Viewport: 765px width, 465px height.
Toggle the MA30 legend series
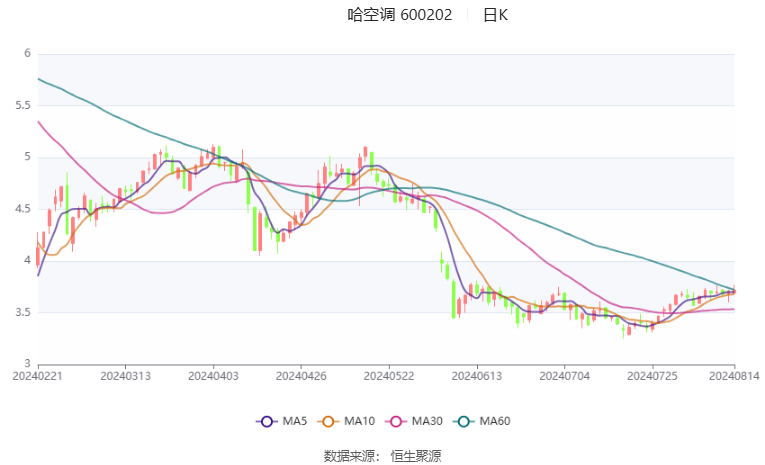pyautogui.click(x=414, y=421)
